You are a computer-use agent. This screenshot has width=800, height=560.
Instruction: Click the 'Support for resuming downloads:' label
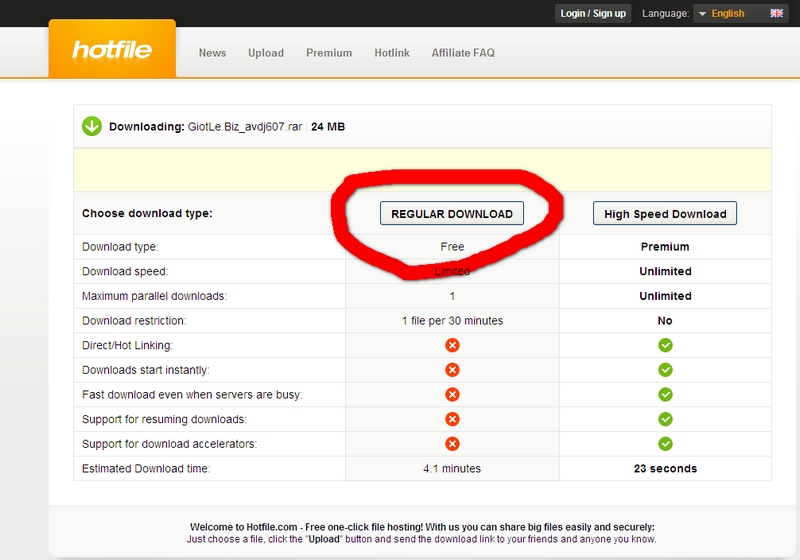(x=164, y=419)
